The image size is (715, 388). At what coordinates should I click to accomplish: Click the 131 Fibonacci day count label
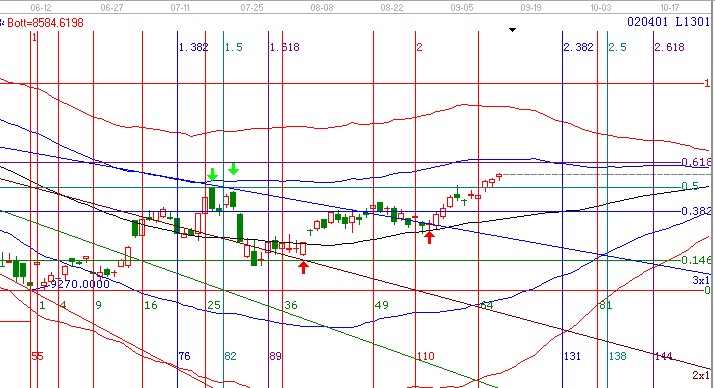[572, 356]
